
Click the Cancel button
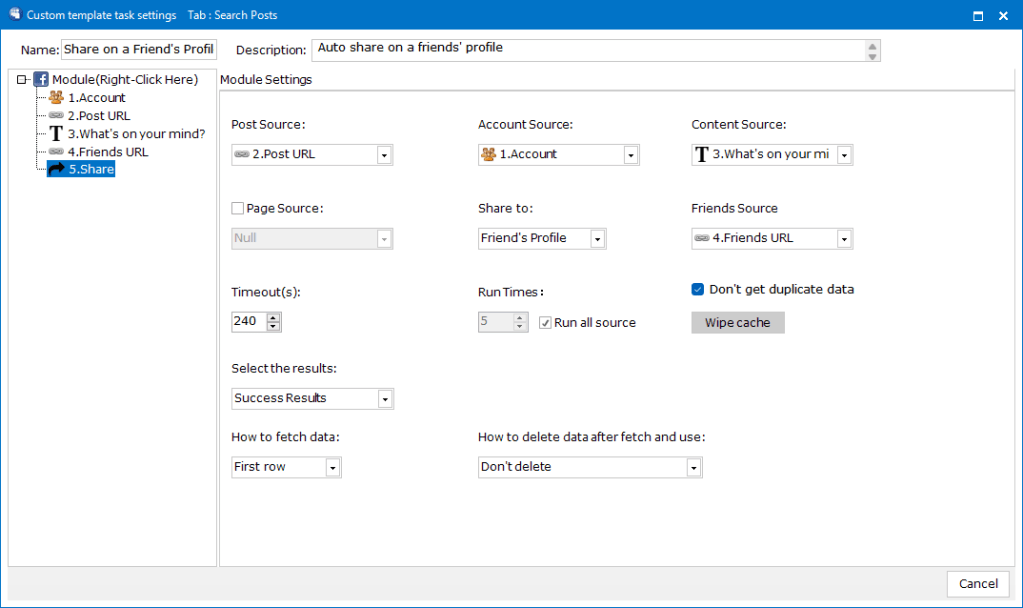(977, 584)
